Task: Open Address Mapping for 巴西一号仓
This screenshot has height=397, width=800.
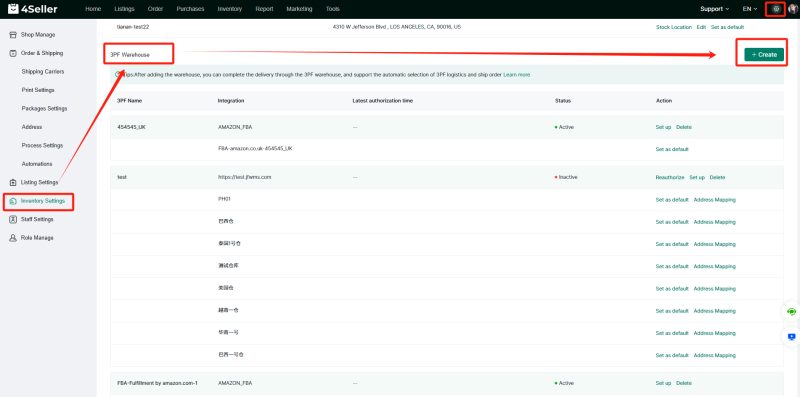Action: pos(714,355)
